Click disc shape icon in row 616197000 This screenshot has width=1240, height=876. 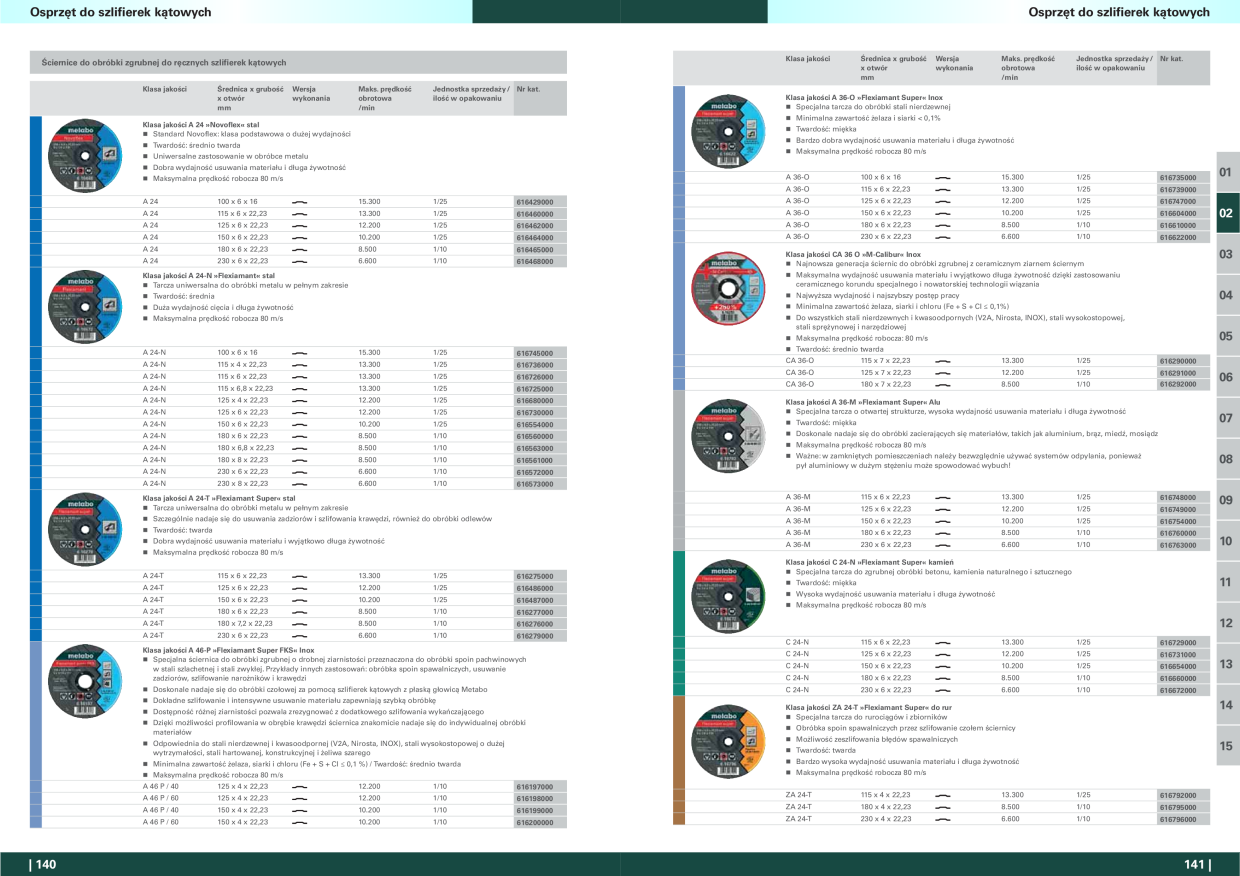[299, 787]
